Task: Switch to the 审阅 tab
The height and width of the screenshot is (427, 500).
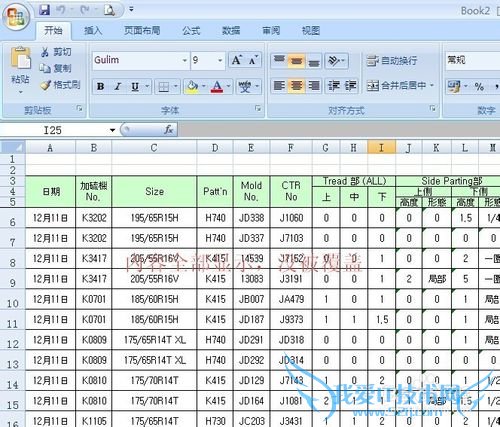Action: point(271,31)
